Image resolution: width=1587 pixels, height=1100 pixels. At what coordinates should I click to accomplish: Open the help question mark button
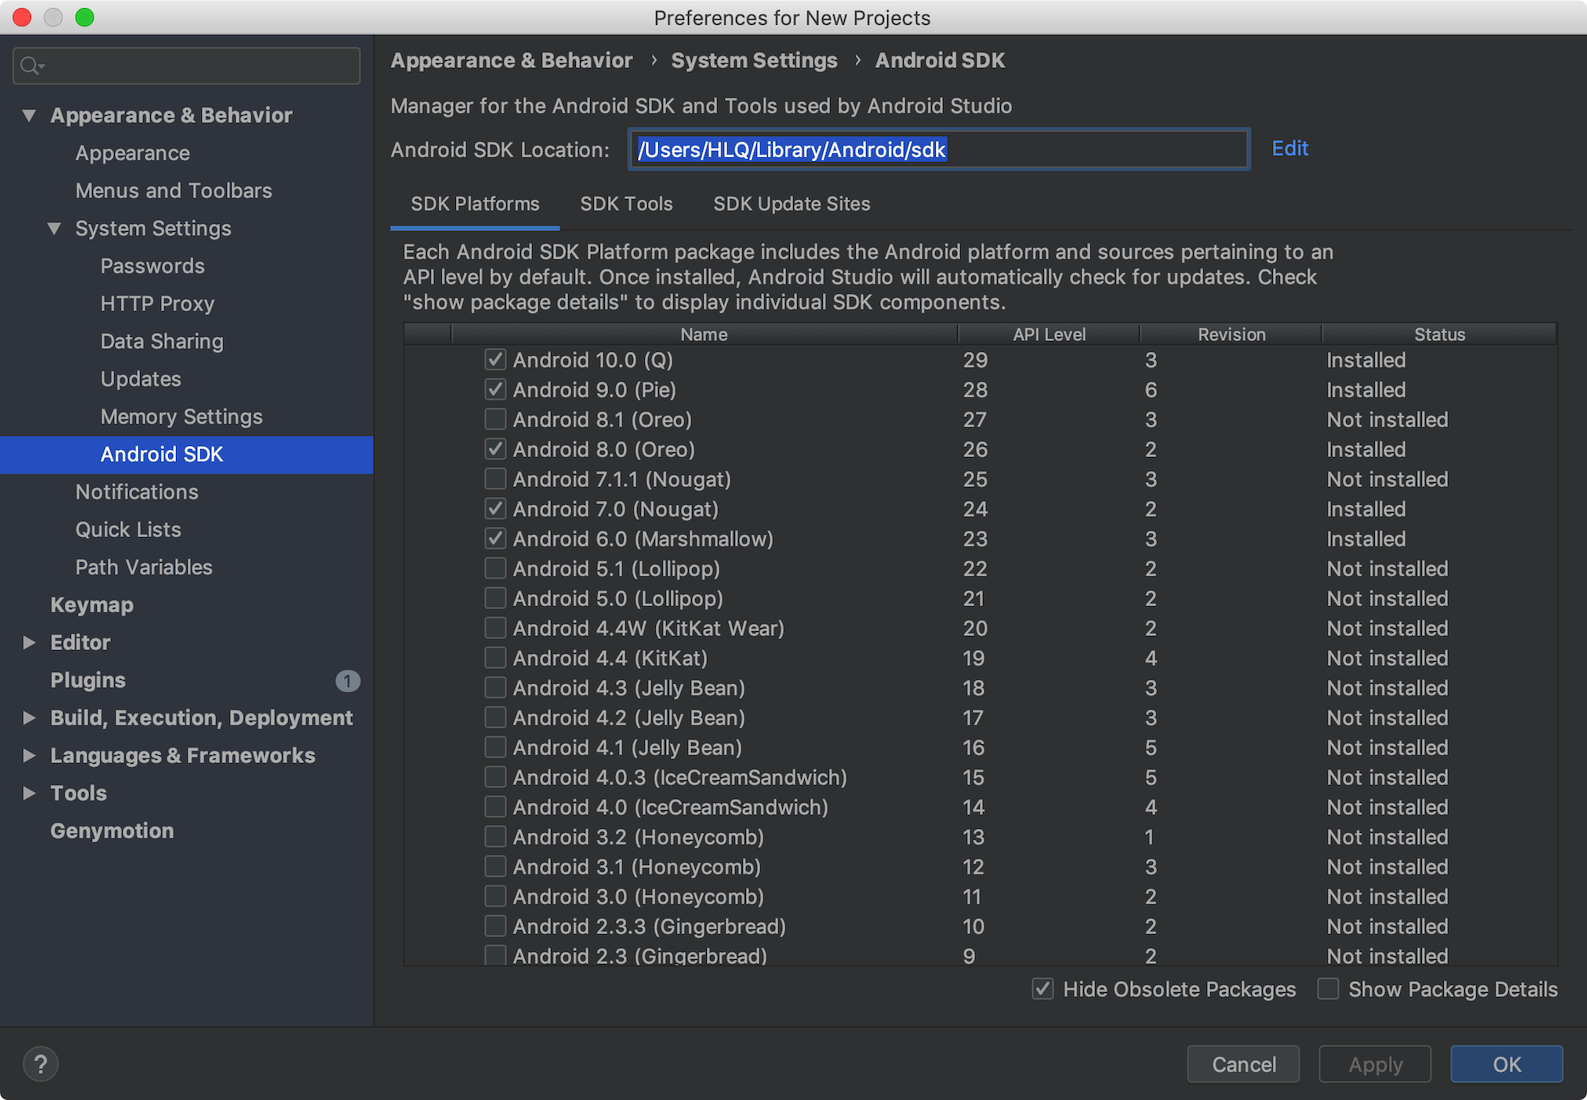pyautogui.click(x=41, y=1064)
